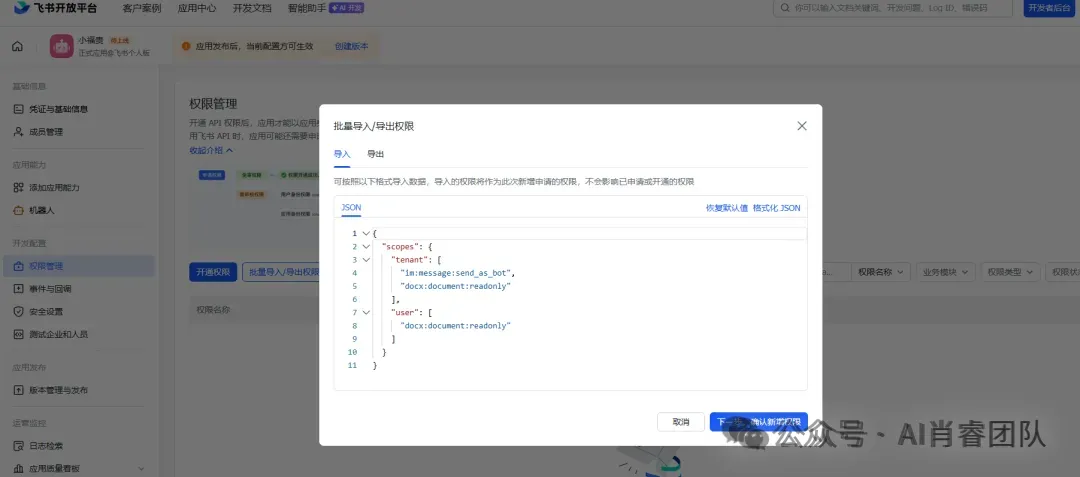Click the 应用质量看板 icon

point(19,468)
